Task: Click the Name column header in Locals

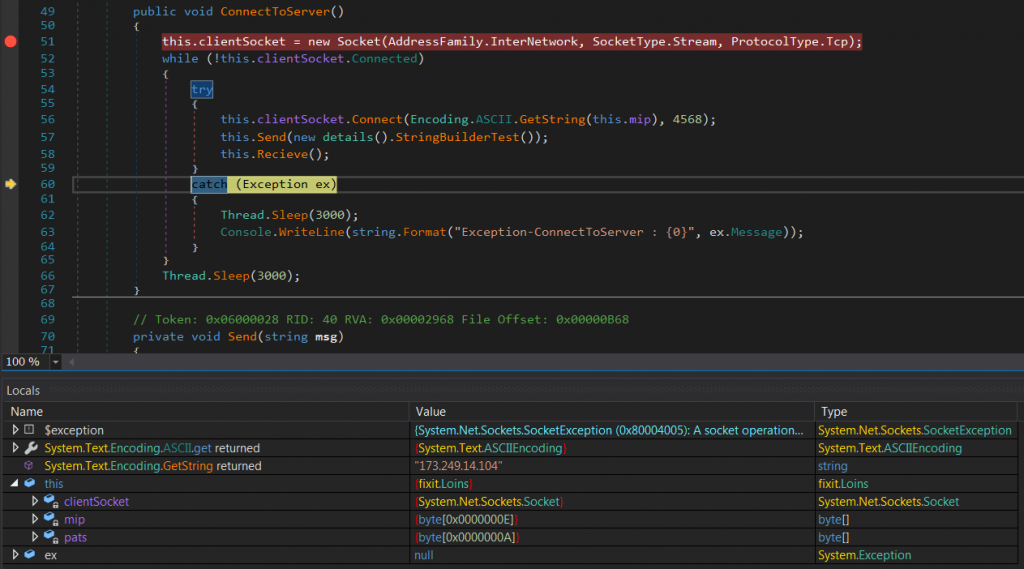Action: (27, 411)
